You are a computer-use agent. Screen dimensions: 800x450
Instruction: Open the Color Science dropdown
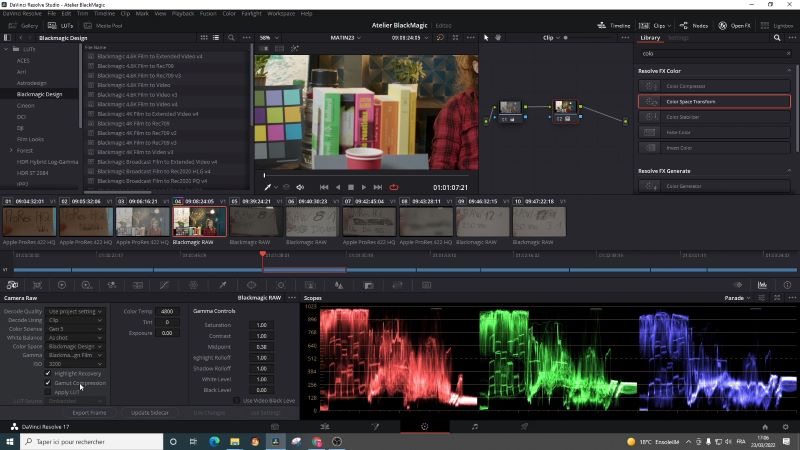click(x=74, y=329)
